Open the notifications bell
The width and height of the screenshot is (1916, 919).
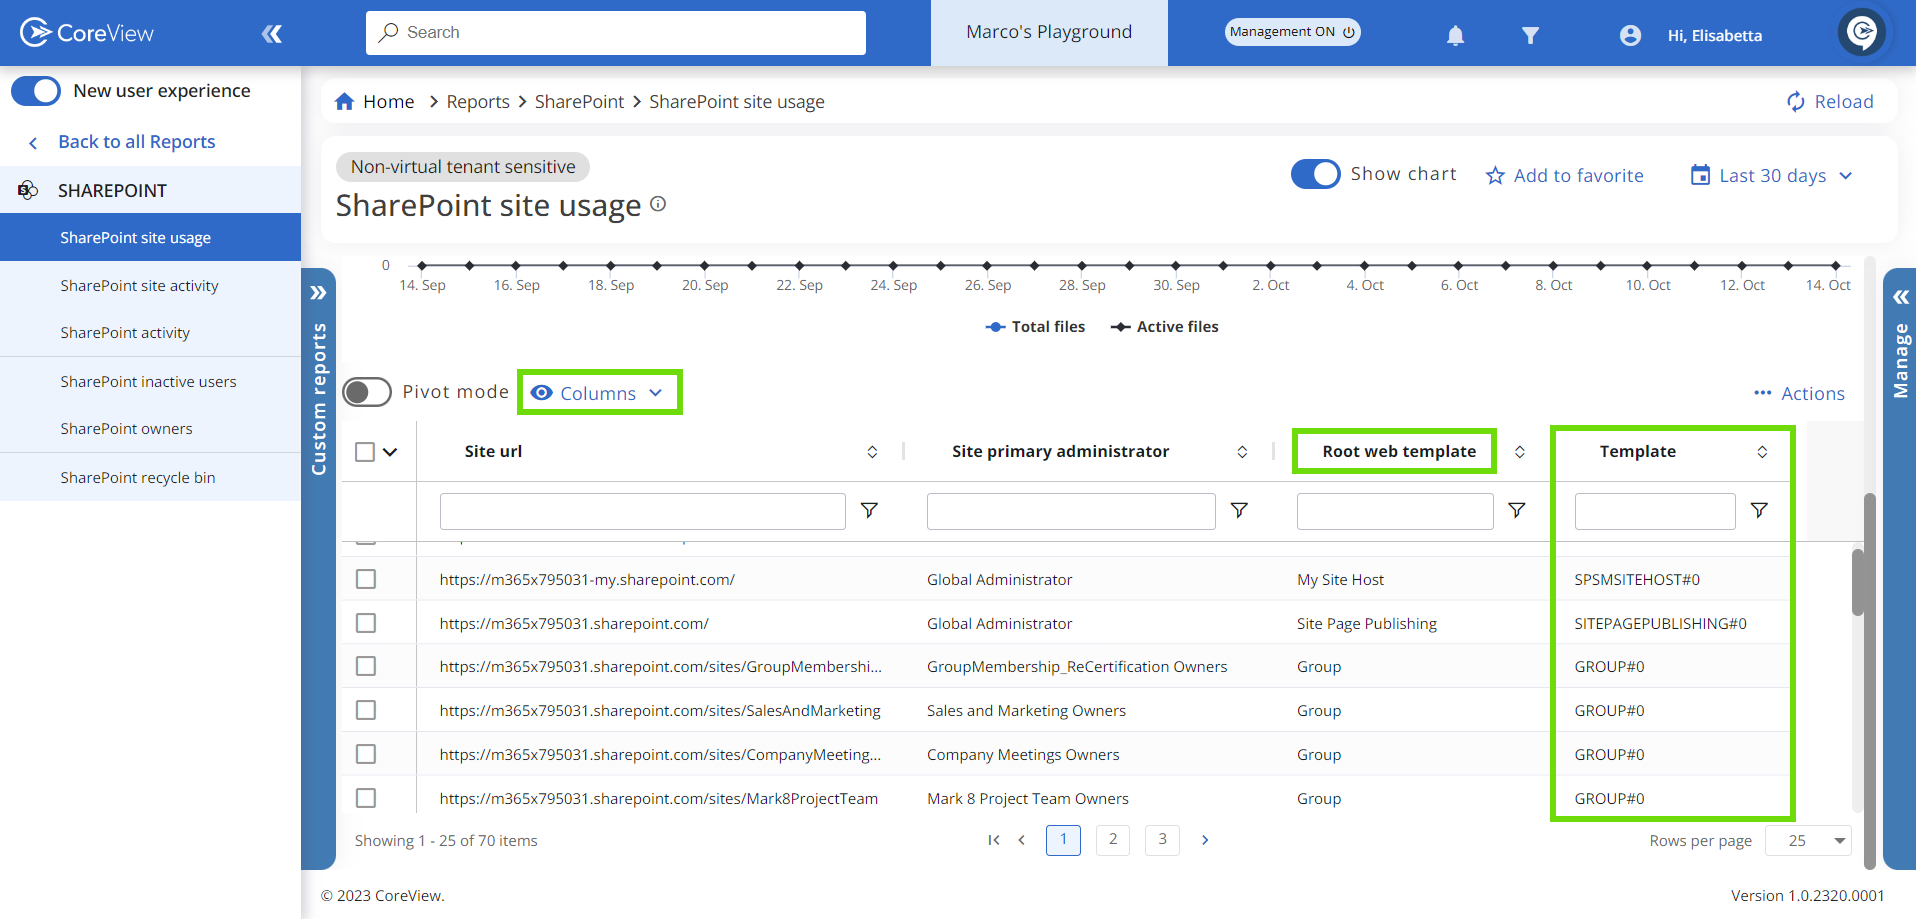(1455, 36)
